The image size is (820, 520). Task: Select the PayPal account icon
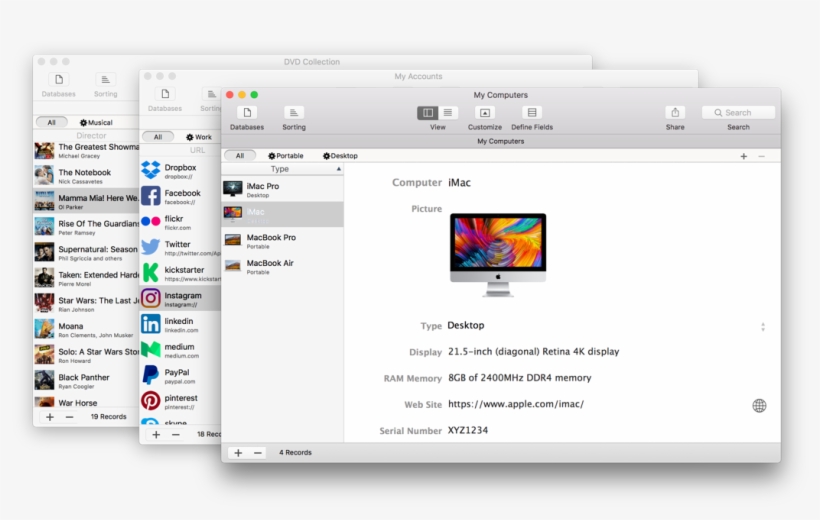click(151, 375)
